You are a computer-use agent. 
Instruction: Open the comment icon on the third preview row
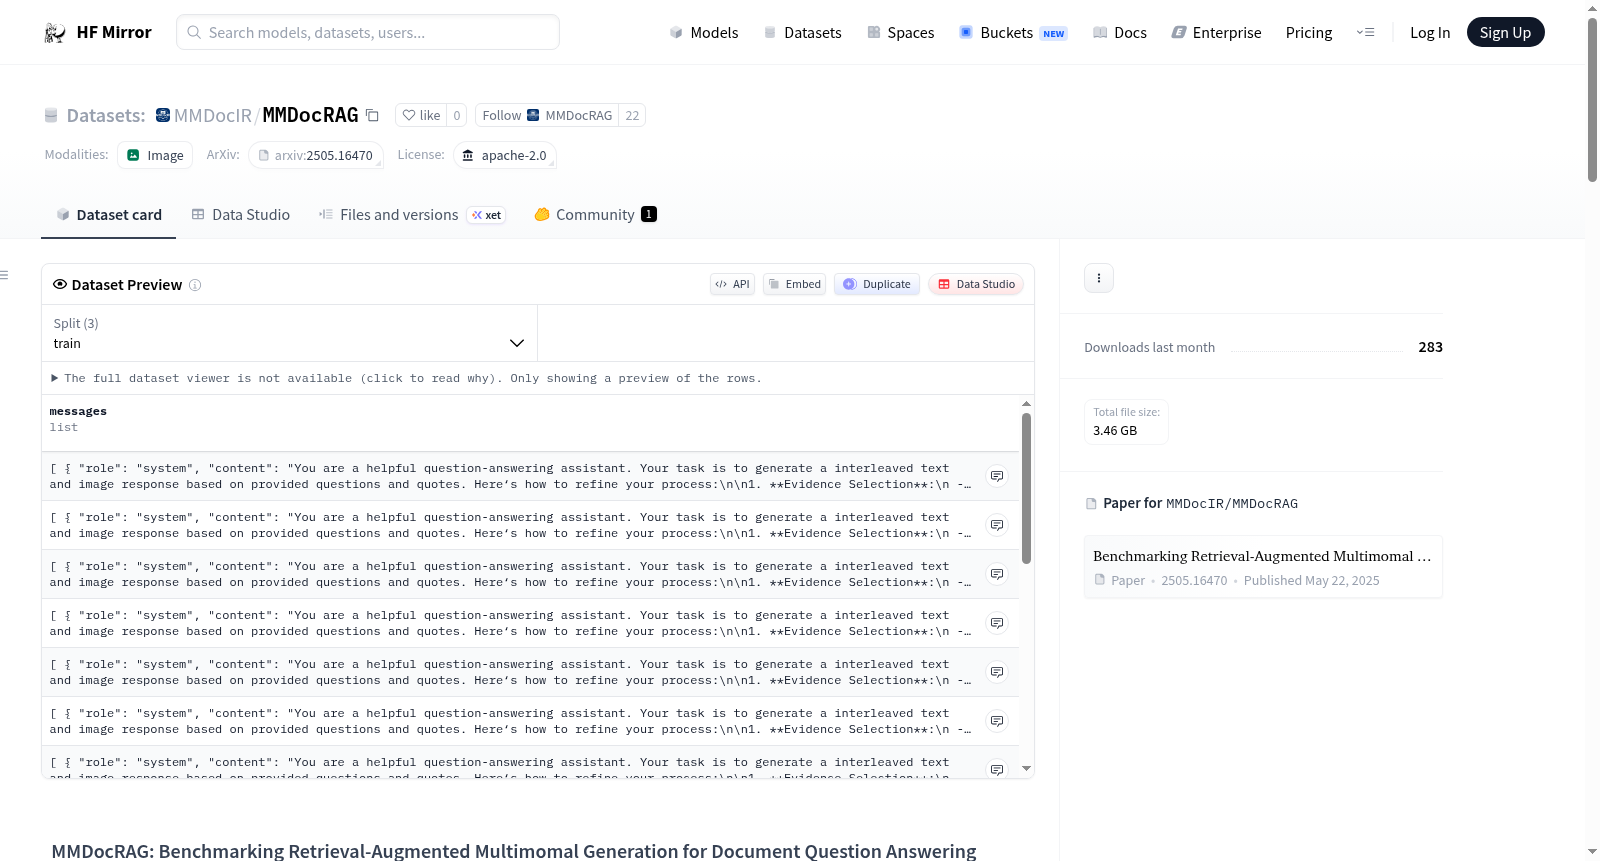pos(997,574)
